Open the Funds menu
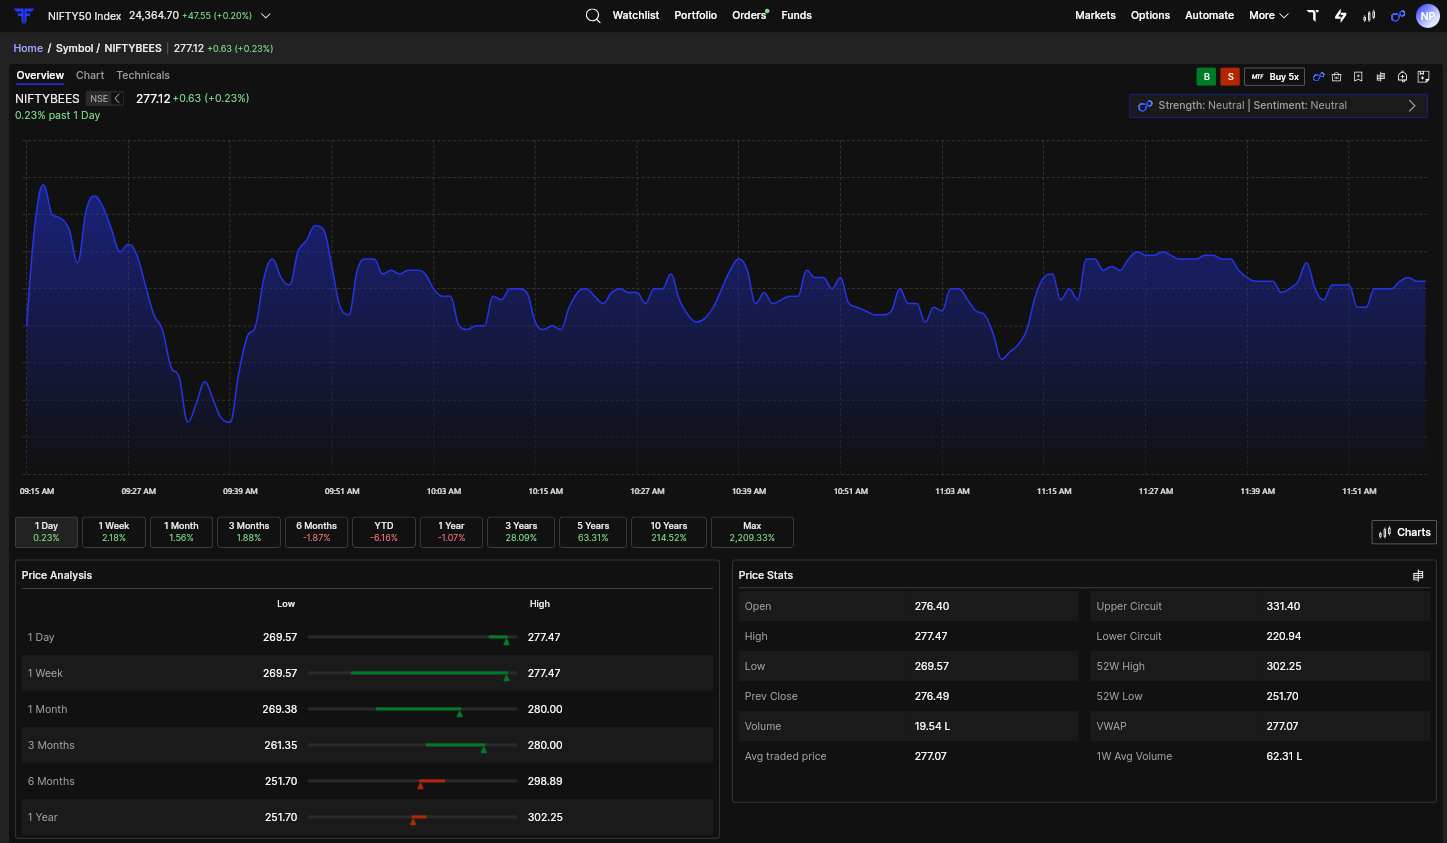Screen dimensions: 1447x843 pos(797,15)
